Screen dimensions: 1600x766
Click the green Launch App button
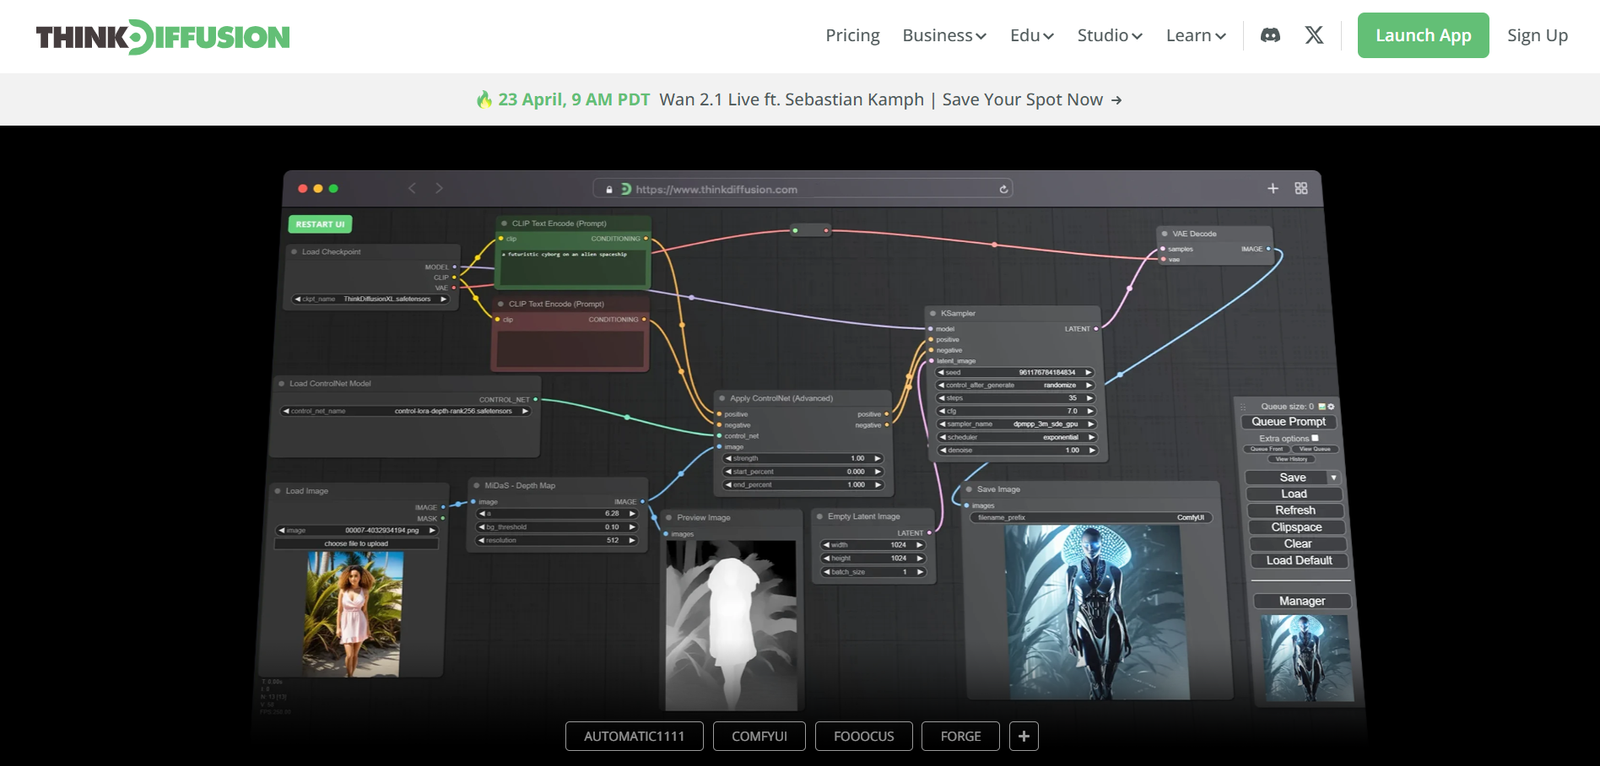tap(1422, 35)
